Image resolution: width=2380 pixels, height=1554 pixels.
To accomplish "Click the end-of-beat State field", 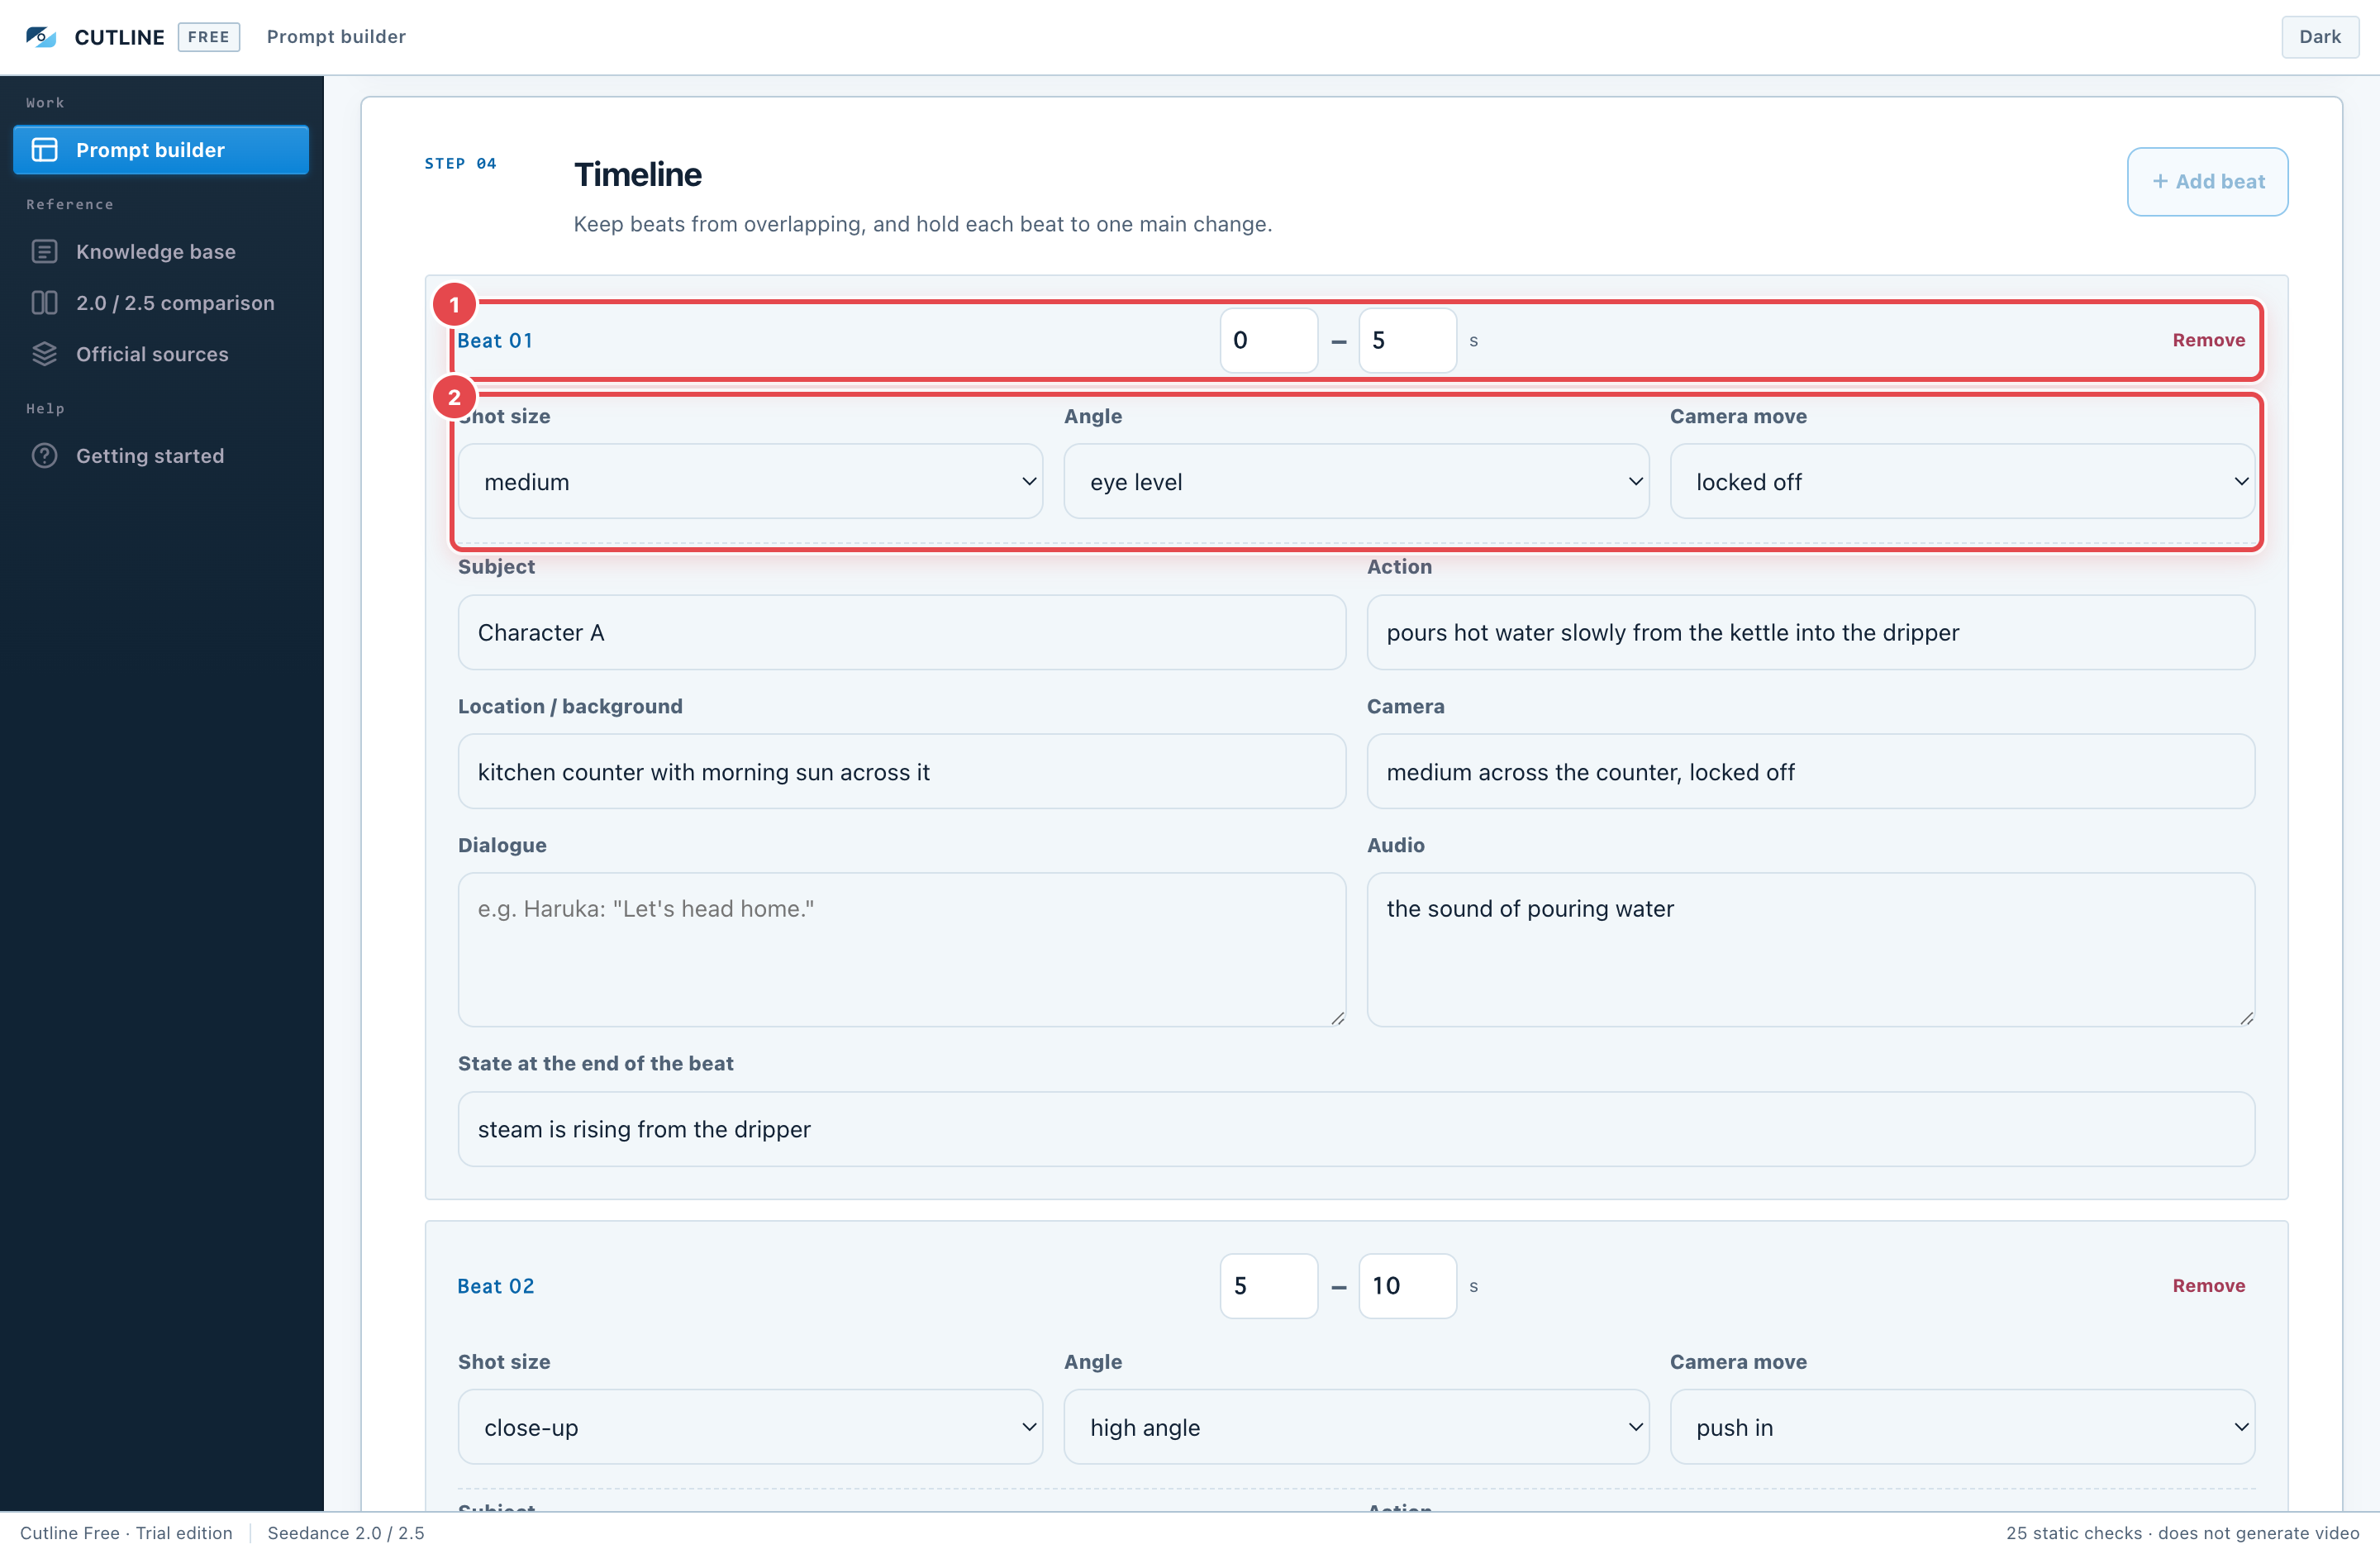I will click(x=1356, y=1130).
